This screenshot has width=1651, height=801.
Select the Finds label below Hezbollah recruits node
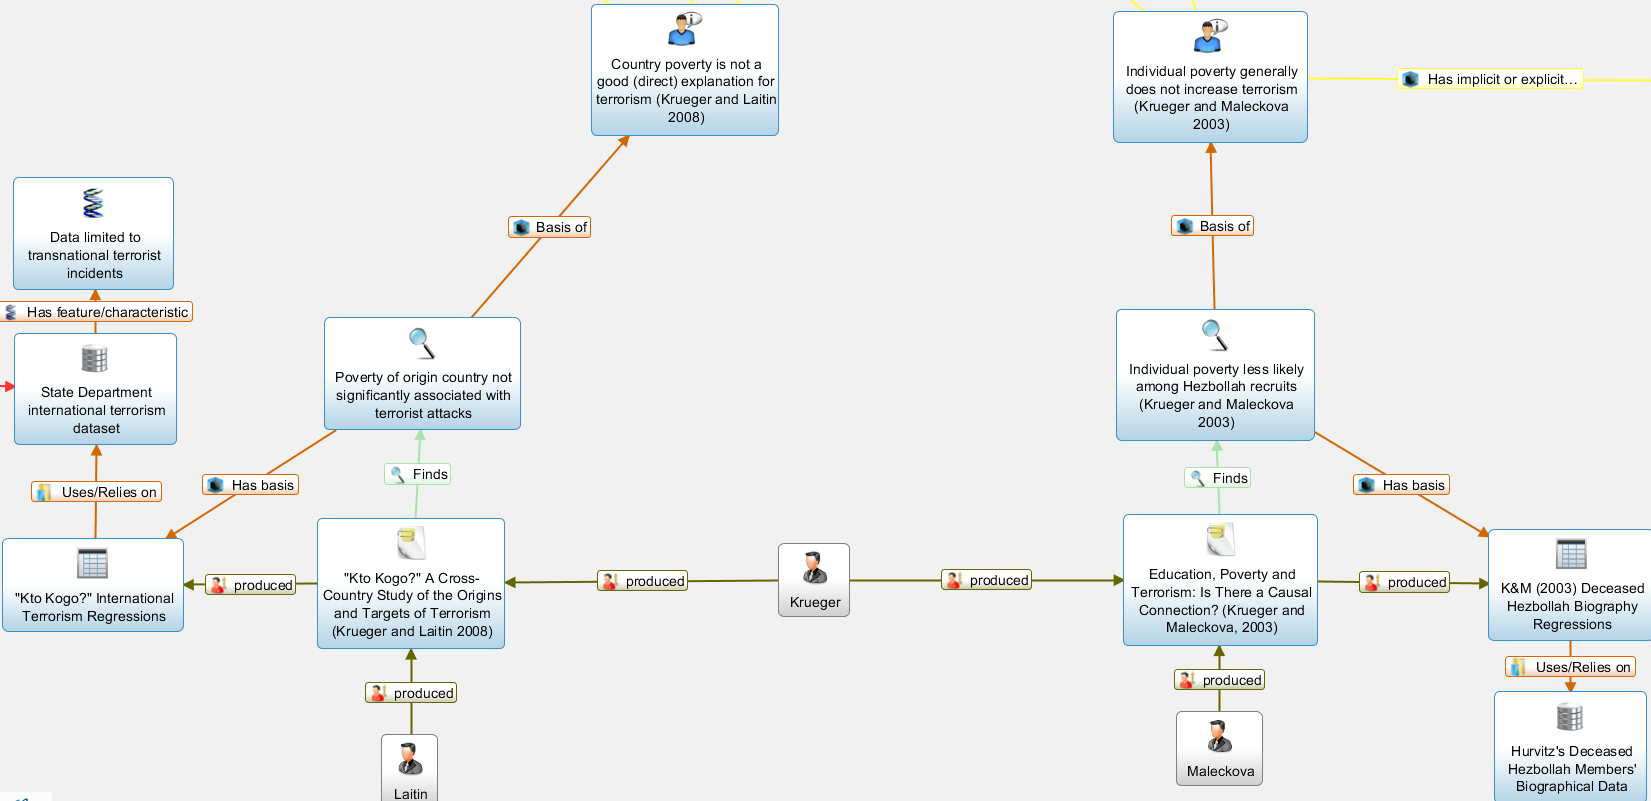1218,478
